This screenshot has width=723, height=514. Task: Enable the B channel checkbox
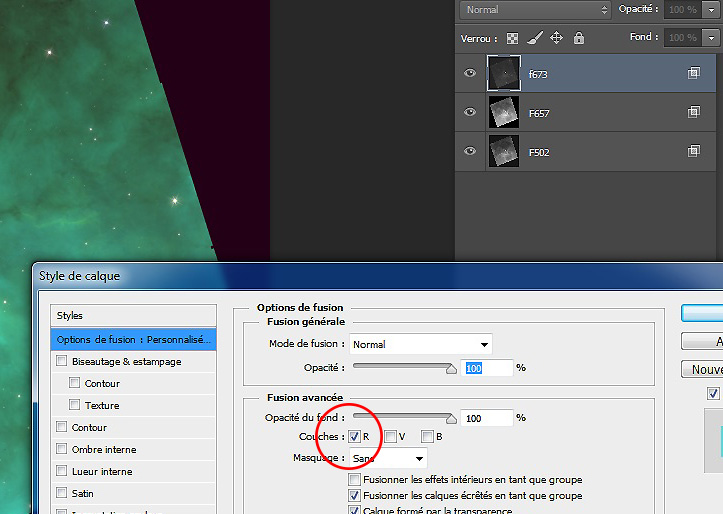427,436
